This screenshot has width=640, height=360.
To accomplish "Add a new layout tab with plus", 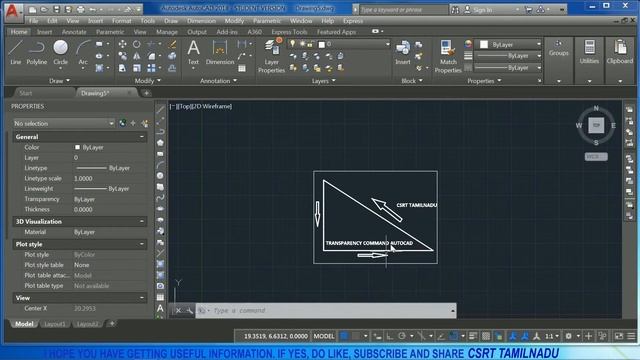I will pos(112,324).
